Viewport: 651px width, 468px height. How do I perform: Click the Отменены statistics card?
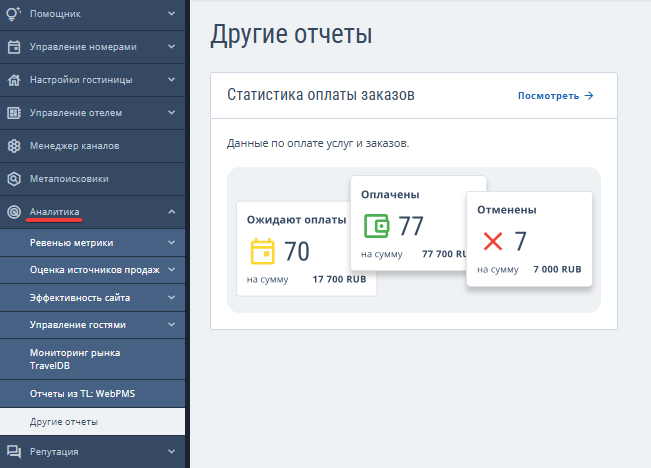(530, 240)
